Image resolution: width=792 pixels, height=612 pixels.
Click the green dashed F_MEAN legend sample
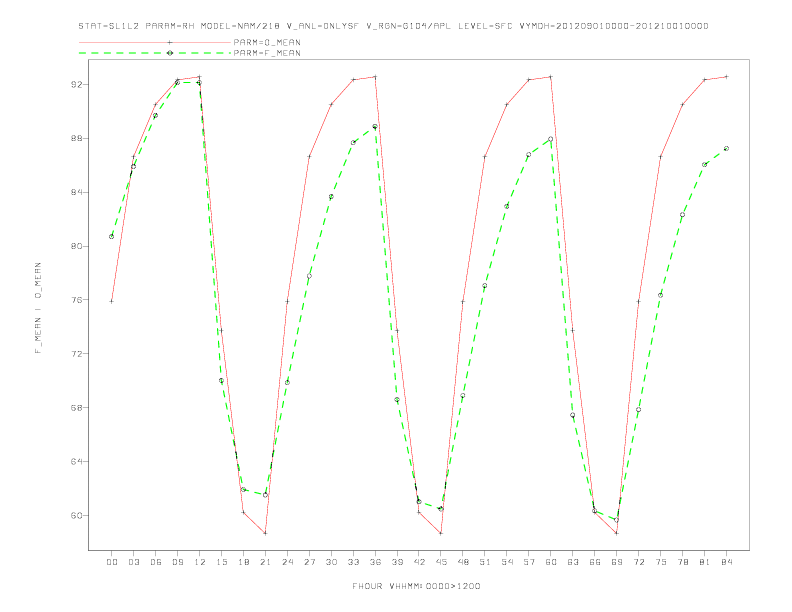(x=155, y=53)
